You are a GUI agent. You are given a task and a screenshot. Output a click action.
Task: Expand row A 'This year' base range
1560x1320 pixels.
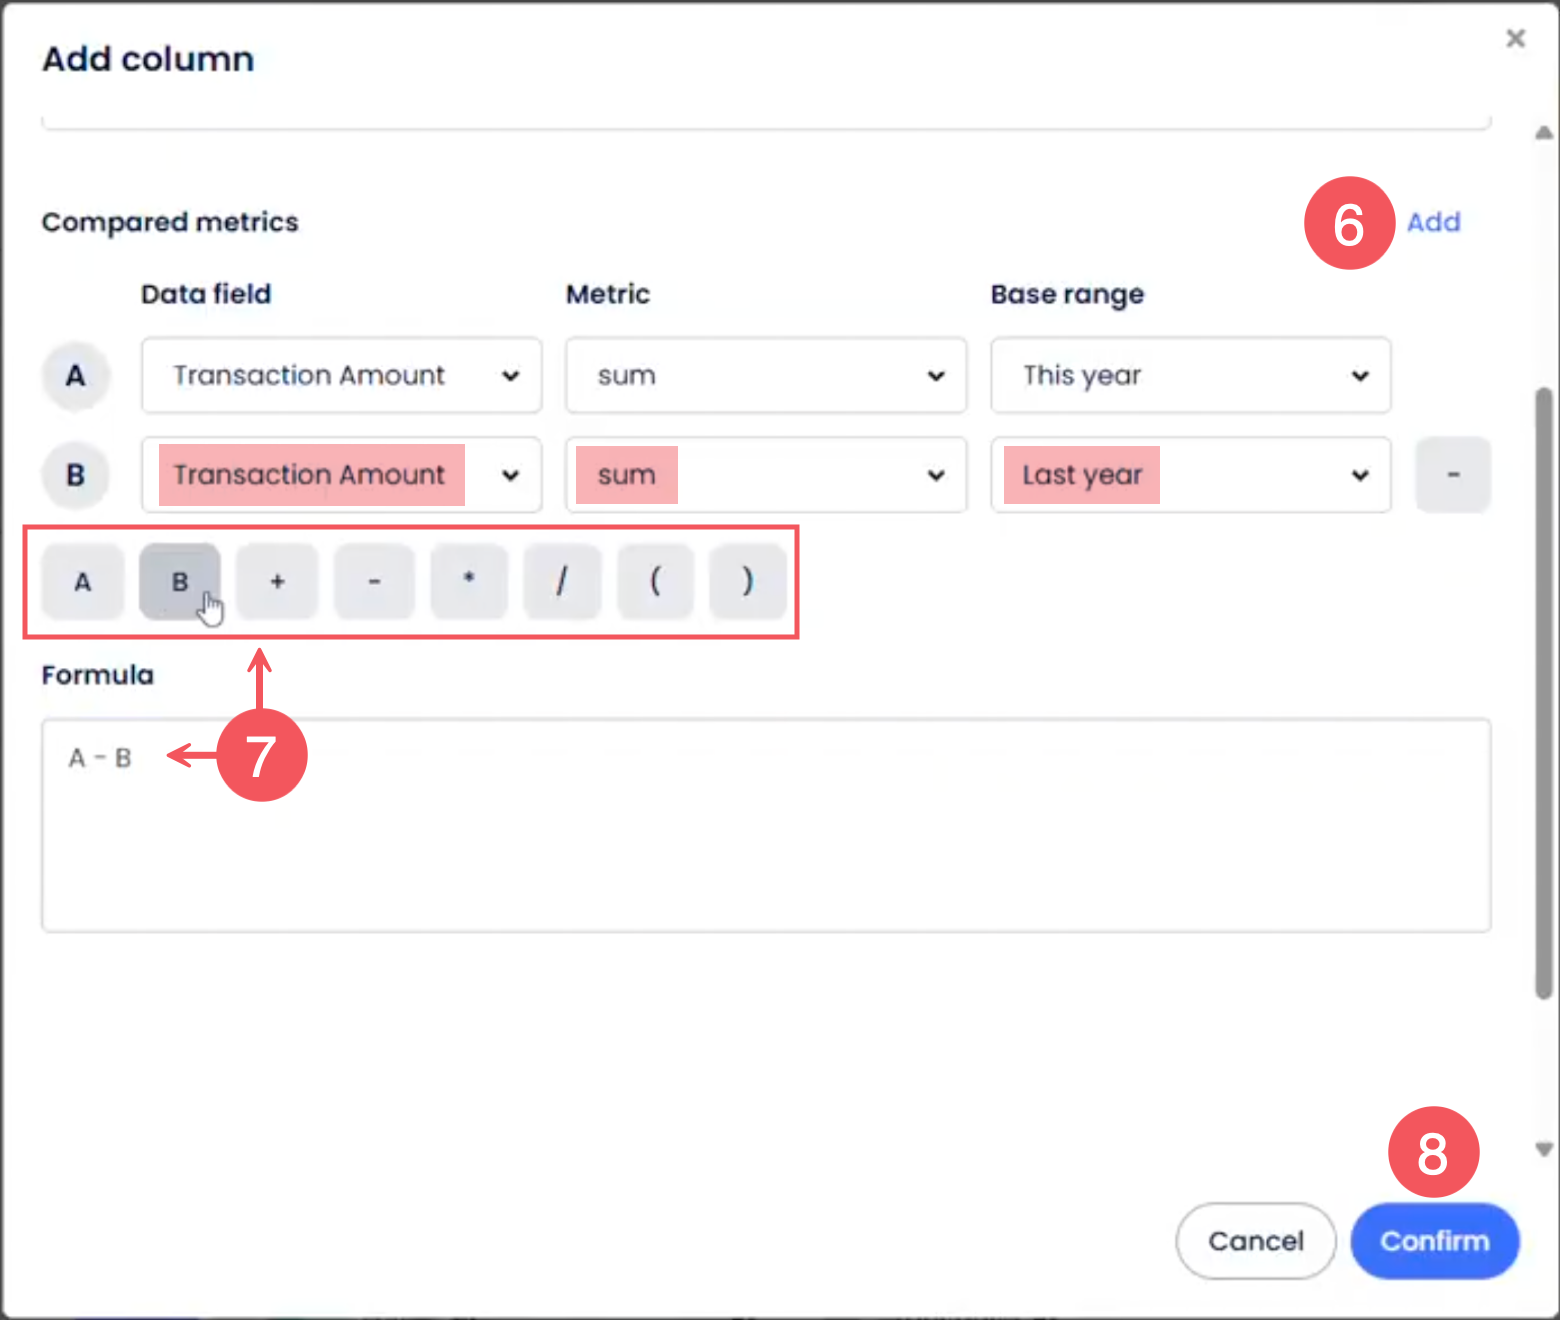tap(1190, 376)
